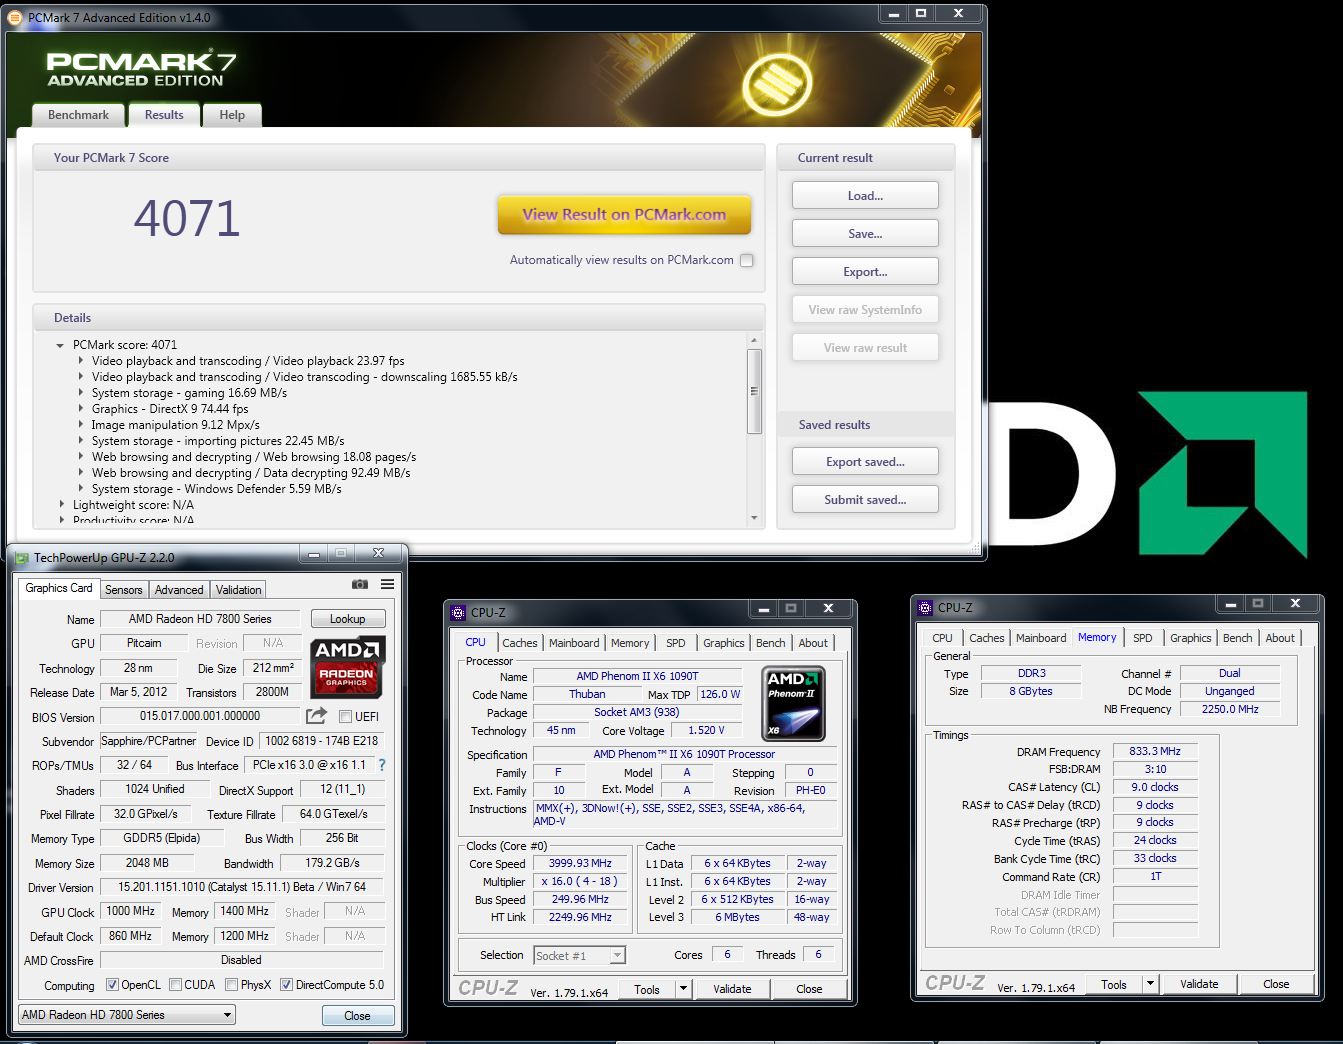Toggle the DirectCompute 5.0 checkbox
Image resolution: width=1343 pixels, height=1044 pixels.
[x=286, y=985]
